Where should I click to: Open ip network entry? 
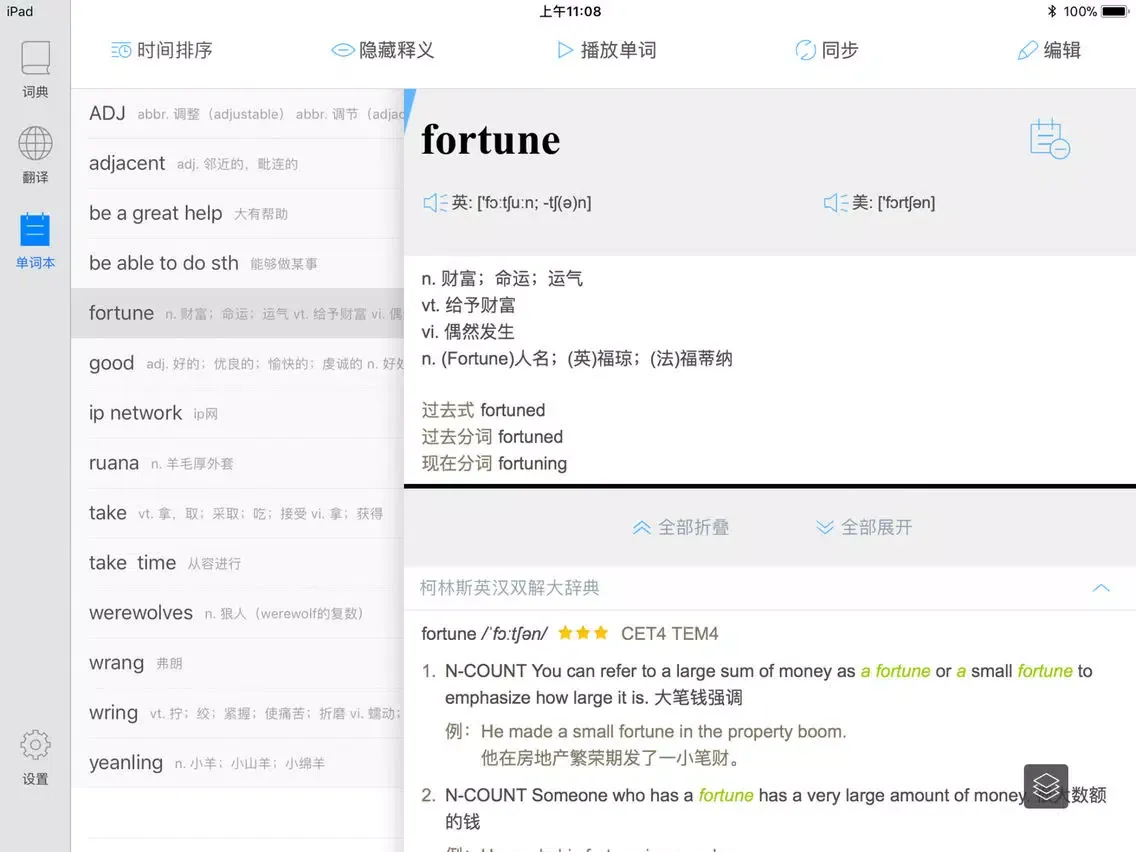click(238, 413)
